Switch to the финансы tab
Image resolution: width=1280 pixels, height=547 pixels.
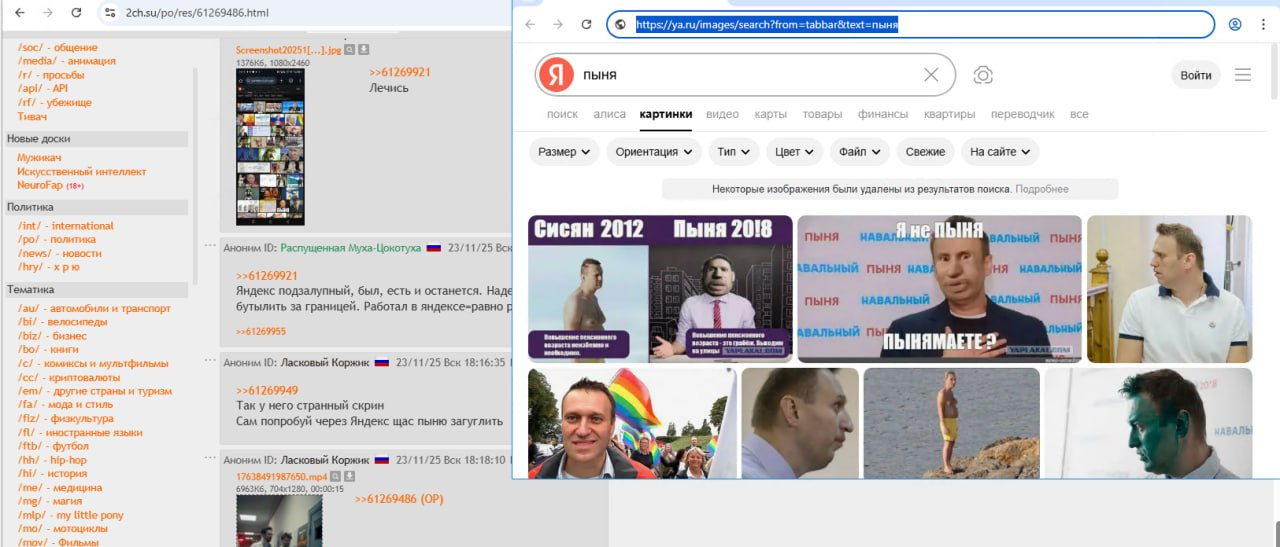coord(883,114)
